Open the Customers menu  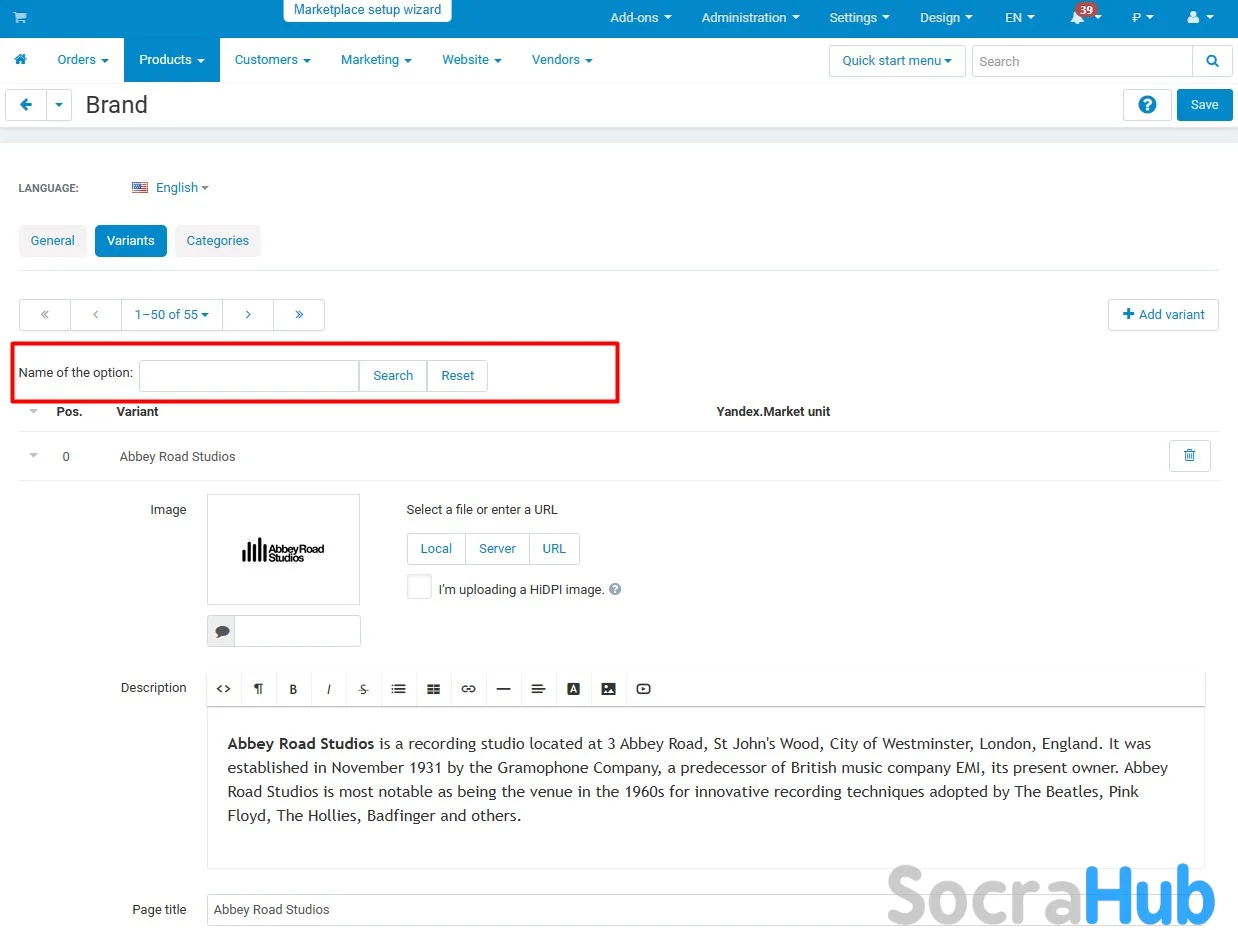[273, 60]
